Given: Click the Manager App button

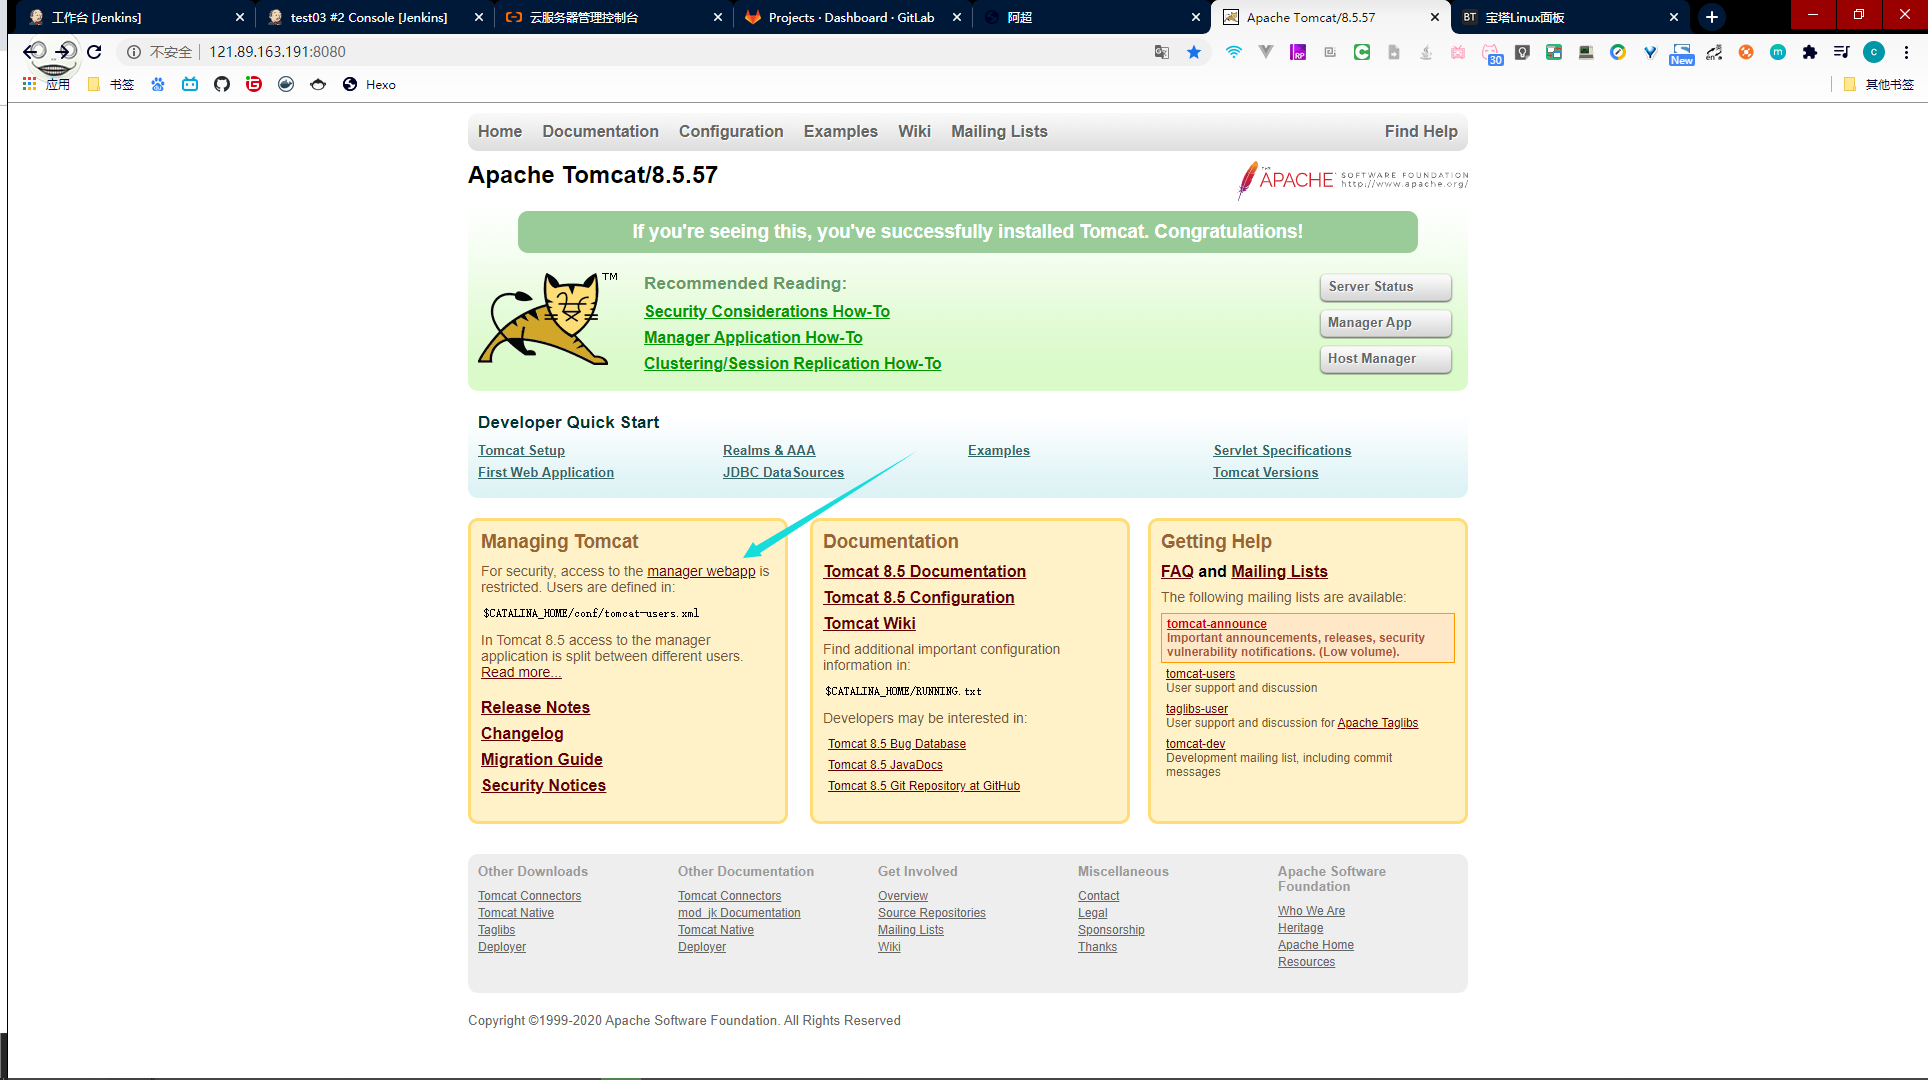Looking at the screenshot, I should [1385, 322].
